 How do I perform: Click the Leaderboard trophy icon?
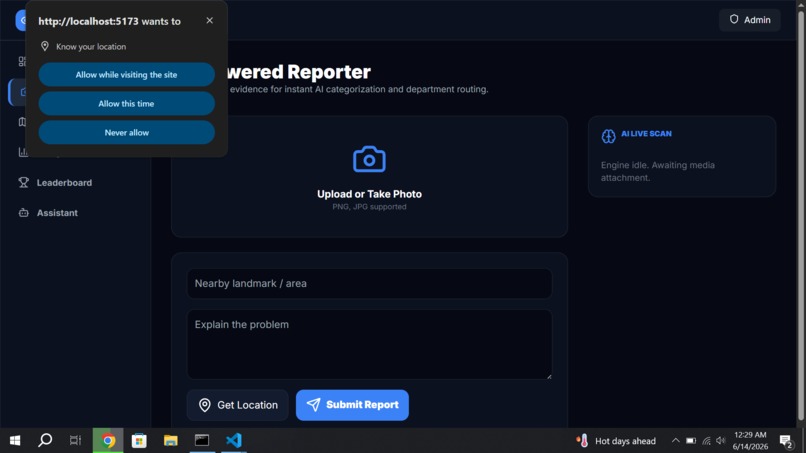coord(24,183)
